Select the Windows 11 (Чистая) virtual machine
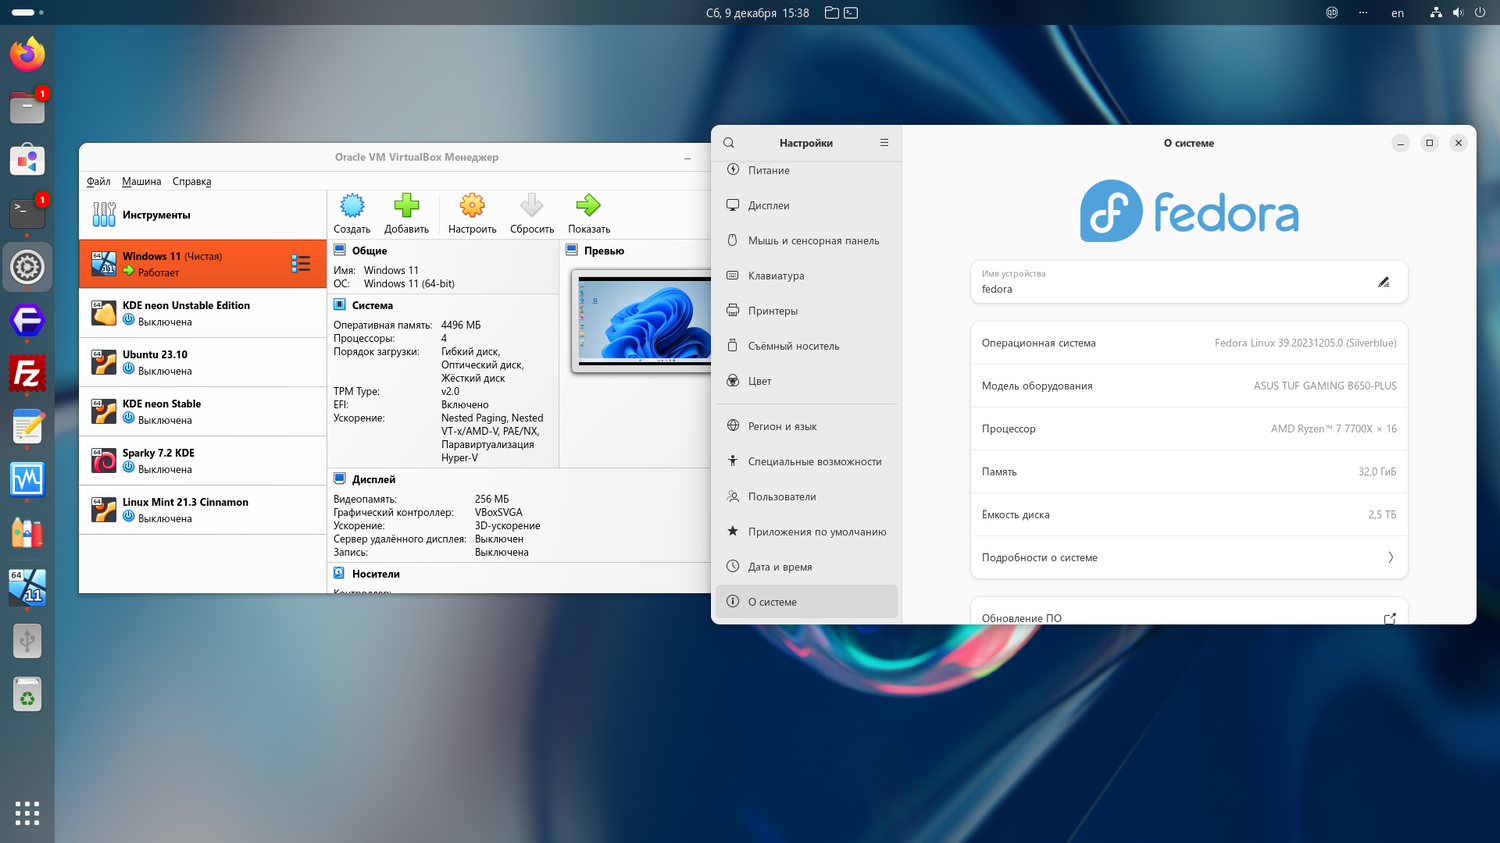The image size is (1500, 843). [203, 264]
